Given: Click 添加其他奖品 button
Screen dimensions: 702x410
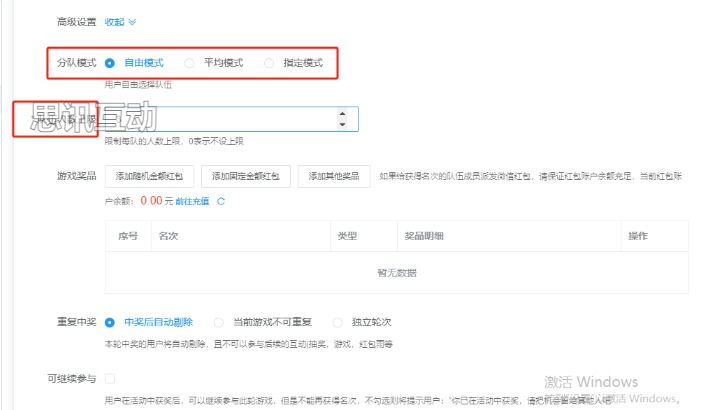Looking at the screenshot, I should [x=334, y=176].
